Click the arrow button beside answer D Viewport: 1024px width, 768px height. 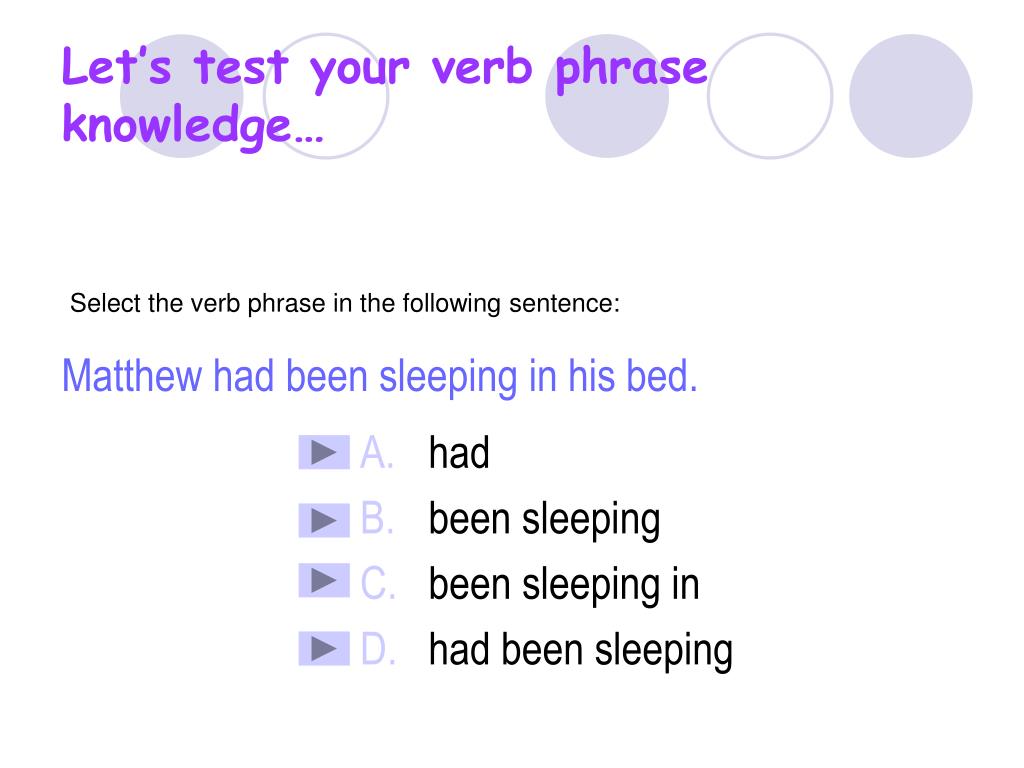(x=324, y=648)
